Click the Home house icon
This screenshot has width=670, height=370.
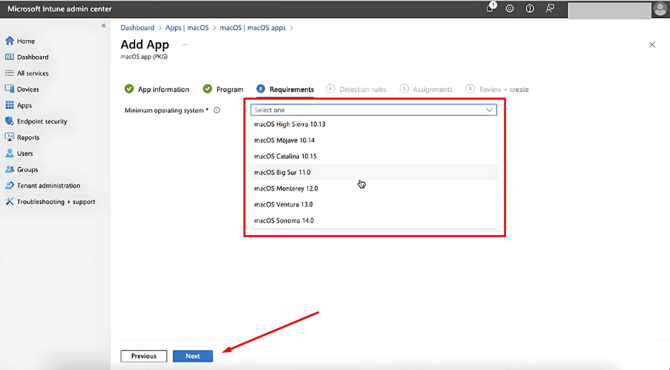pos(9,41)
